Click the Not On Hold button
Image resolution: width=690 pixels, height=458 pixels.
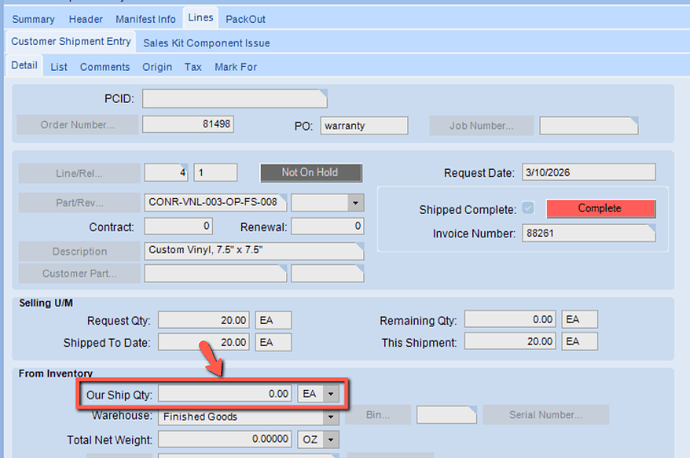(311, 172)
